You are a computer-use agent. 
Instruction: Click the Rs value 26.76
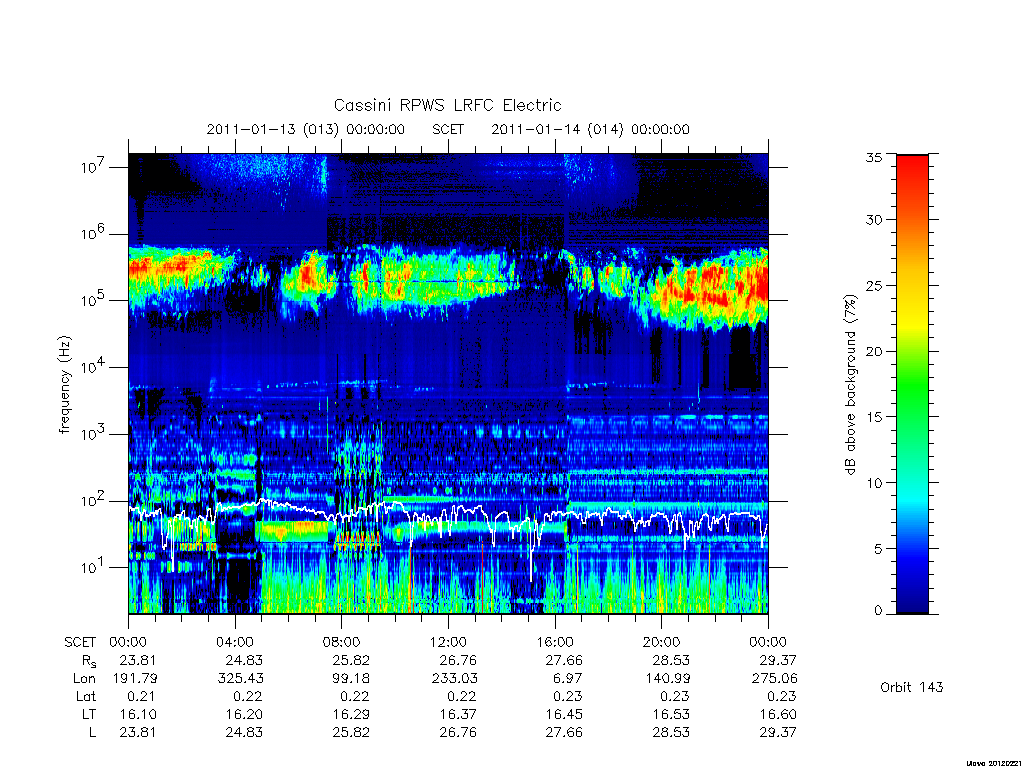click(458, 660)
